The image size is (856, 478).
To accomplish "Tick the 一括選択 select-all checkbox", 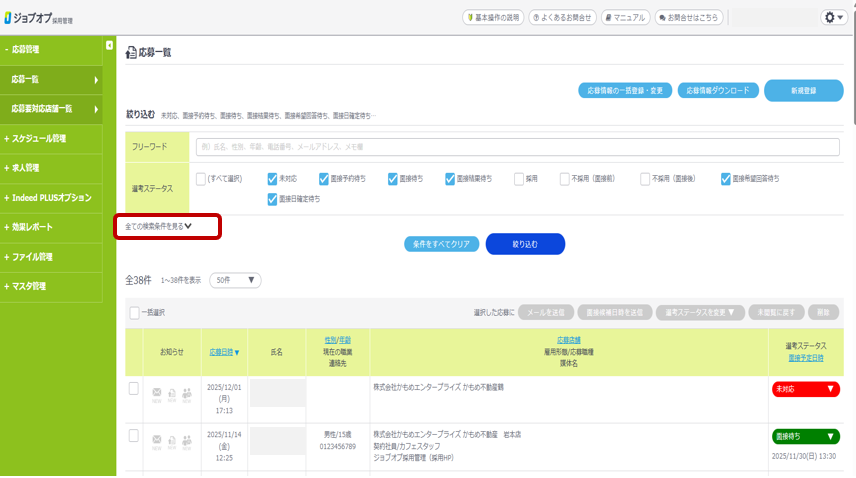I will tap(135, 312).
